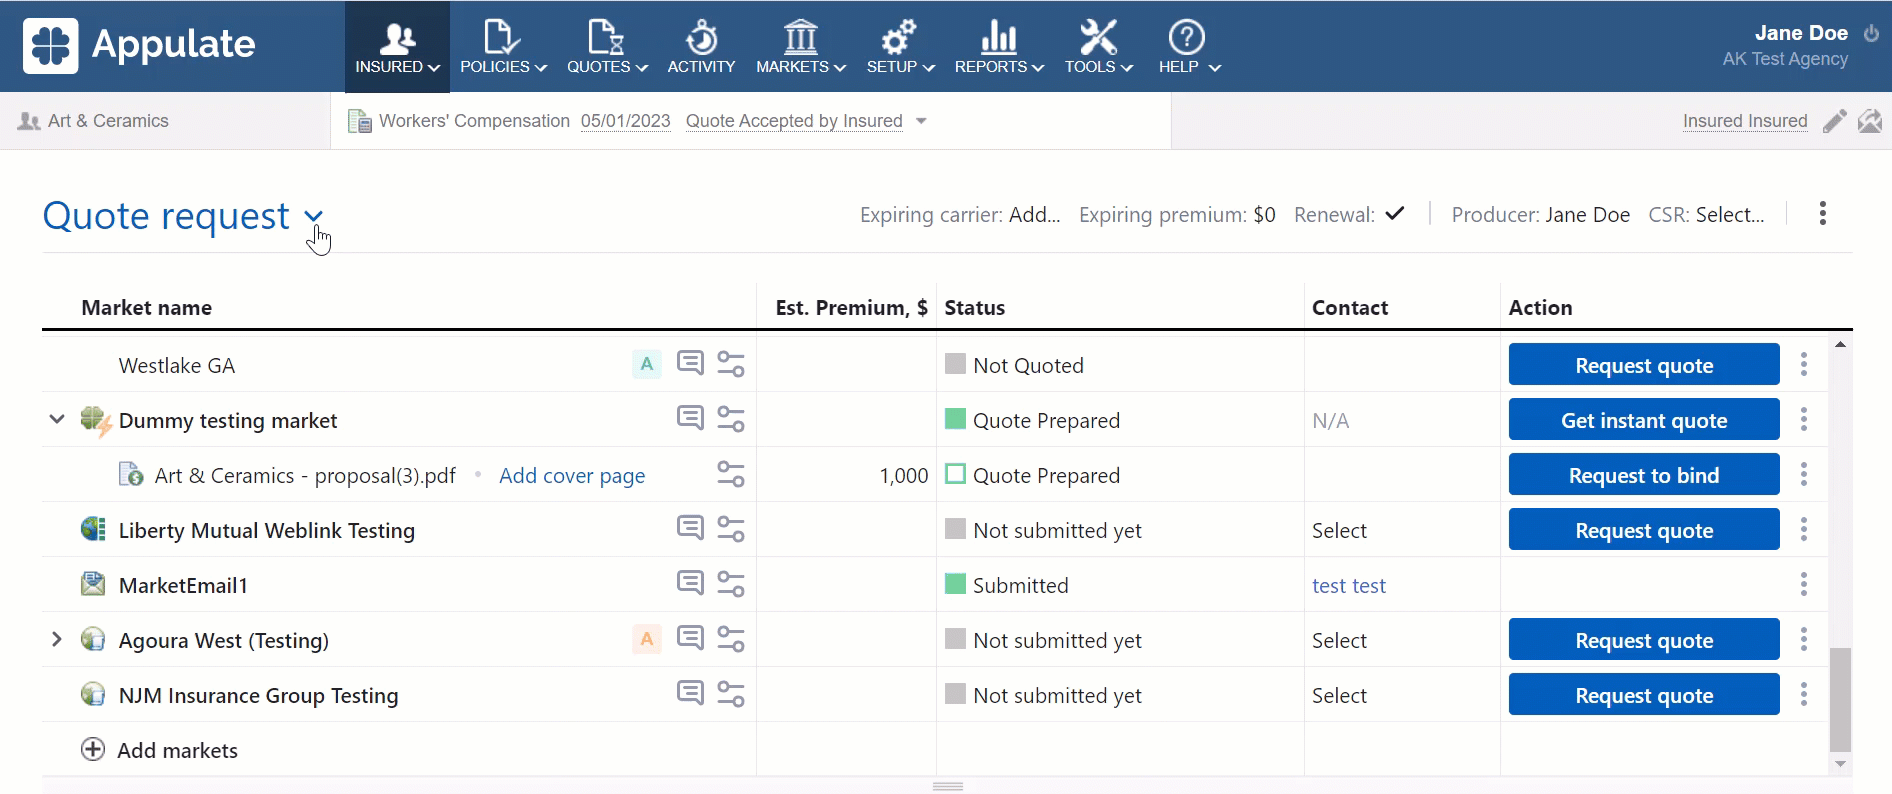Click the power logout icon
Screen dimensions: 1892x794
pos(1871,33)
